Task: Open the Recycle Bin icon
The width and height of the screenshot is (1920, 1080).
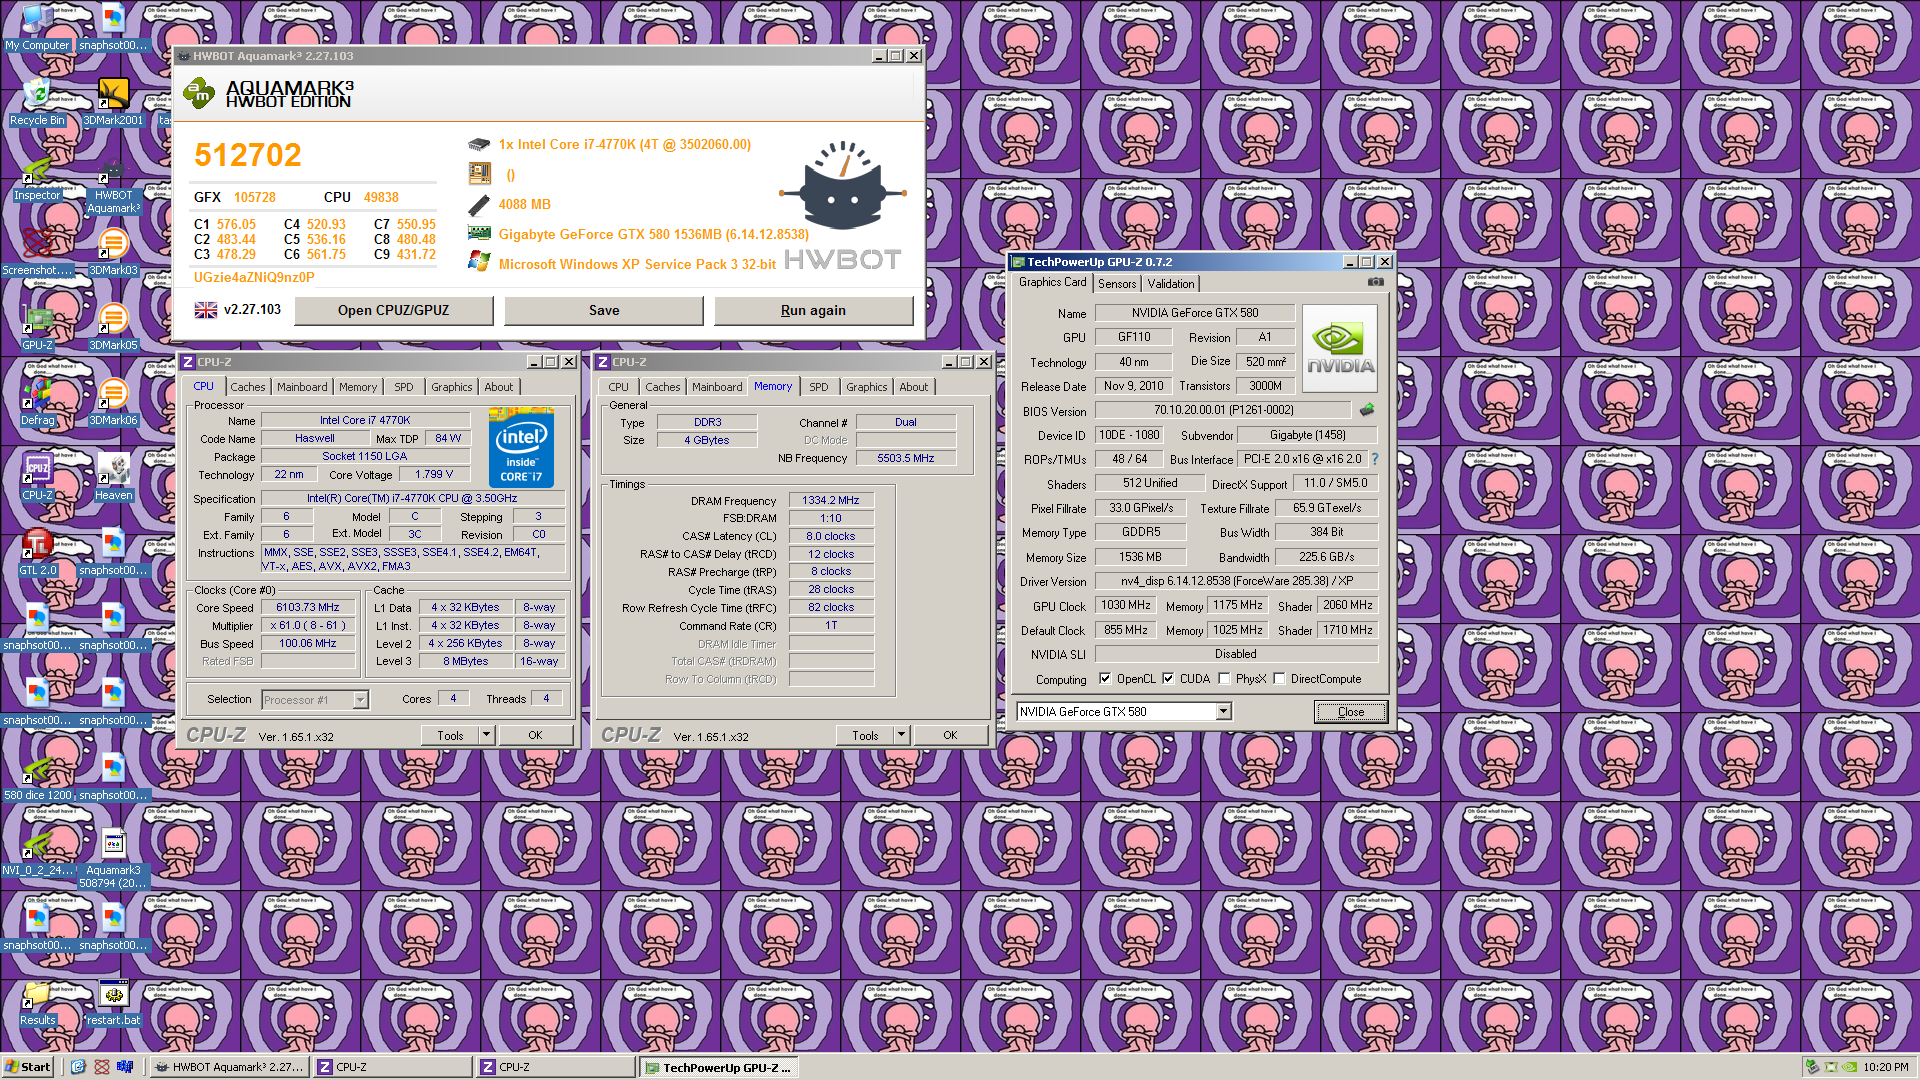Action: (37, 102)
